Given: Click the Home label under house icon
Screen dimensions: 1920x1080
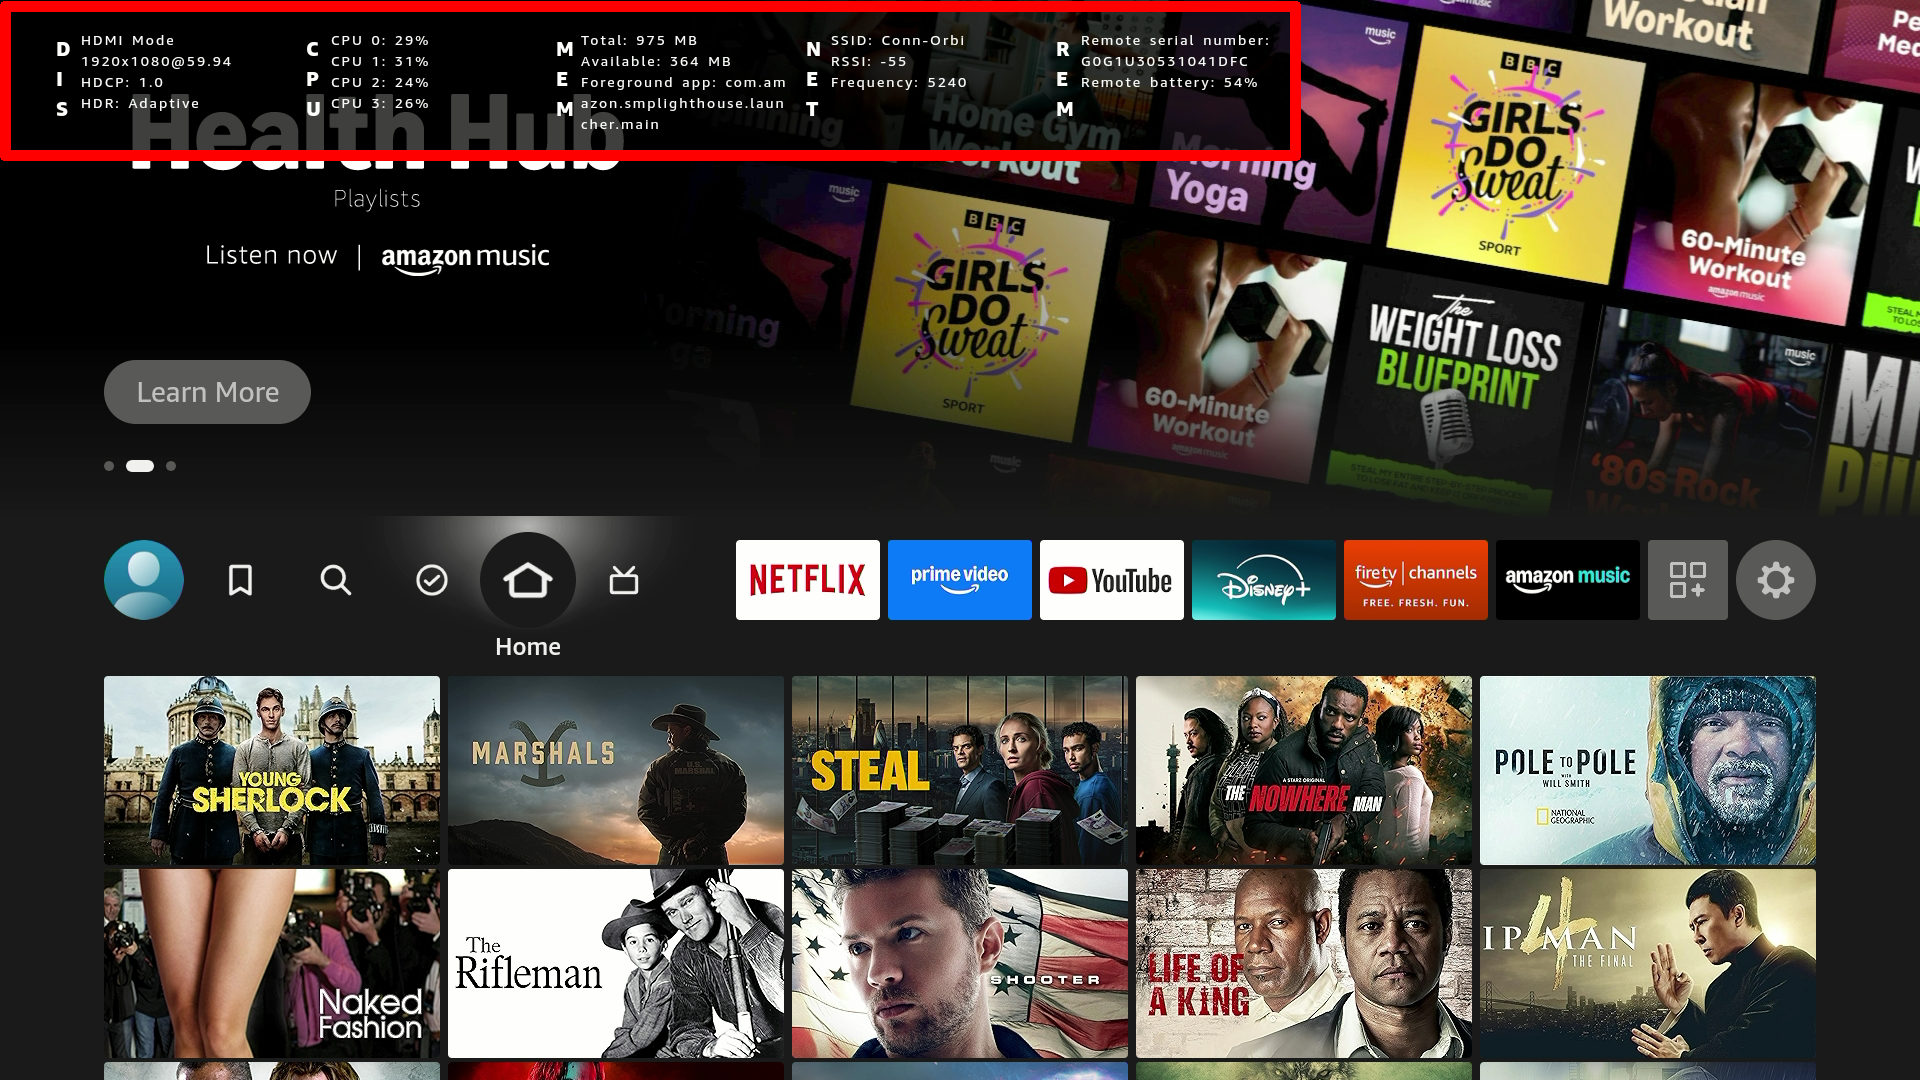Looking at the screenshot, I should pyautogui.click(x=528, y=647).
